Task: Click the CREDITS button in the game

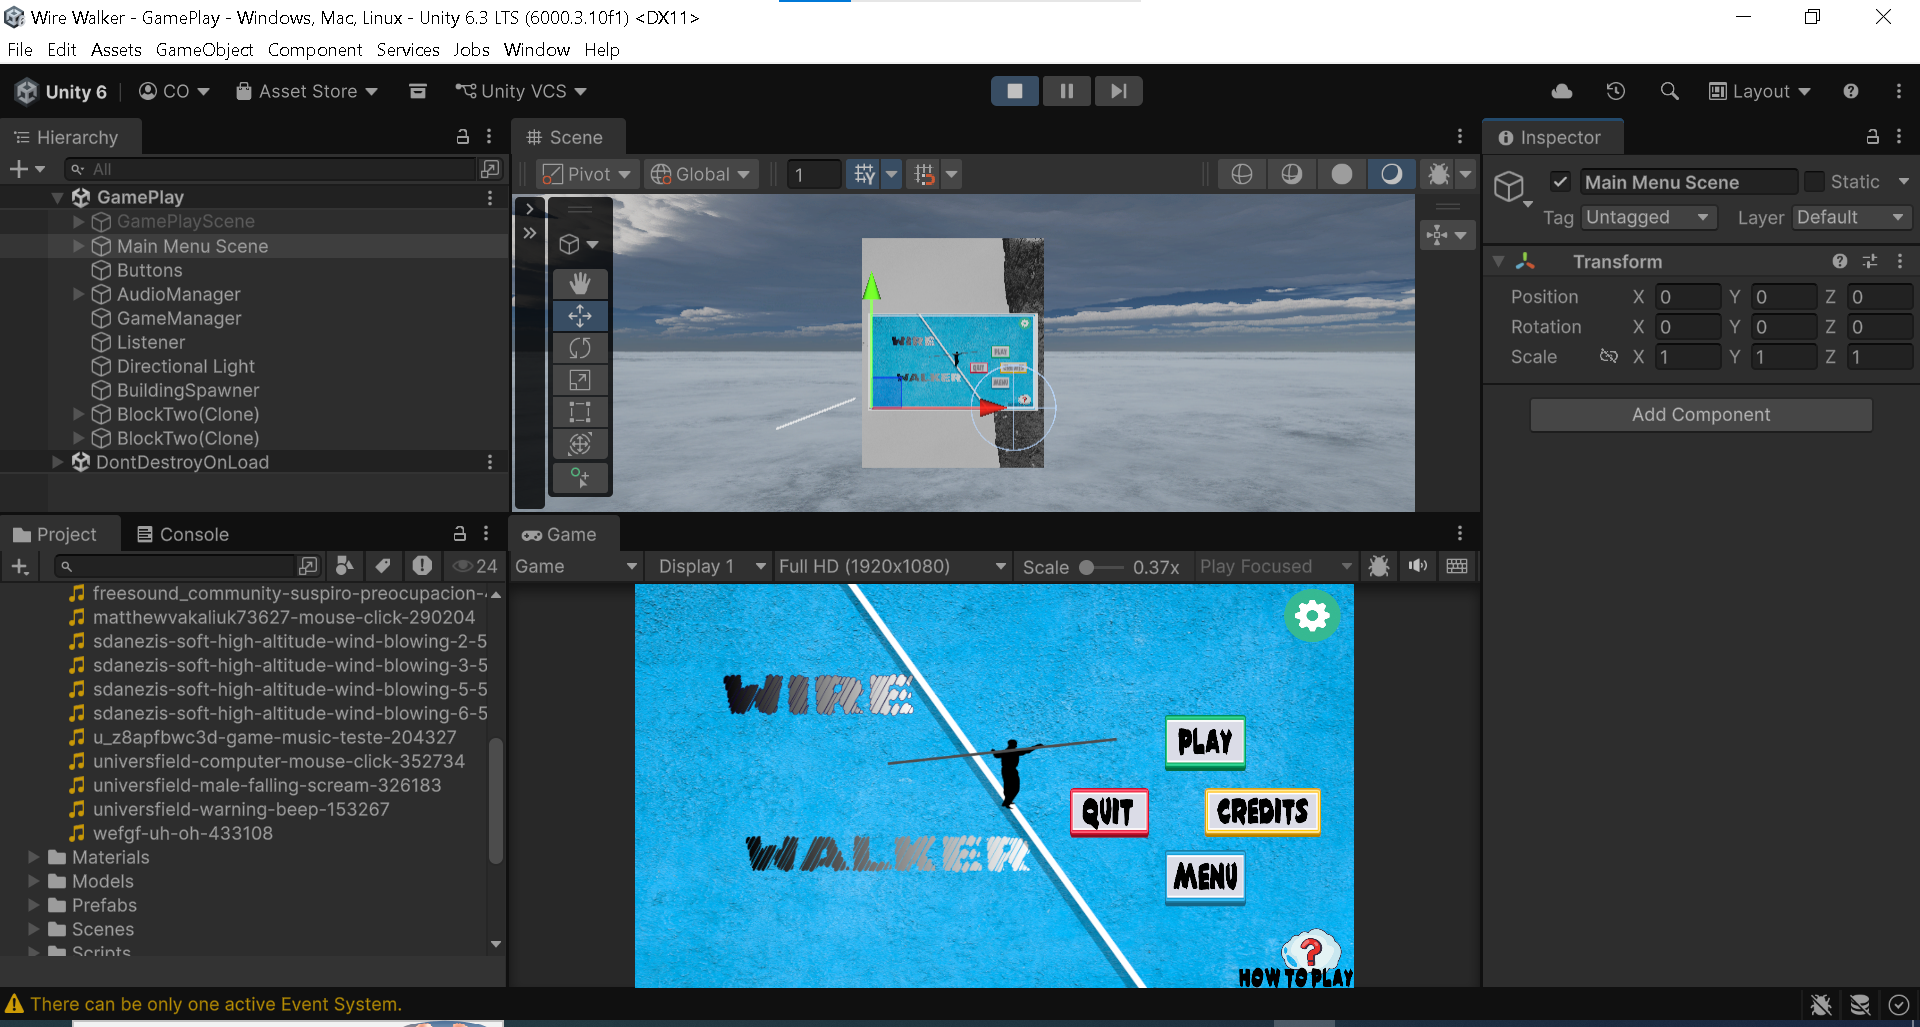Action: (x=1263, y=811)
